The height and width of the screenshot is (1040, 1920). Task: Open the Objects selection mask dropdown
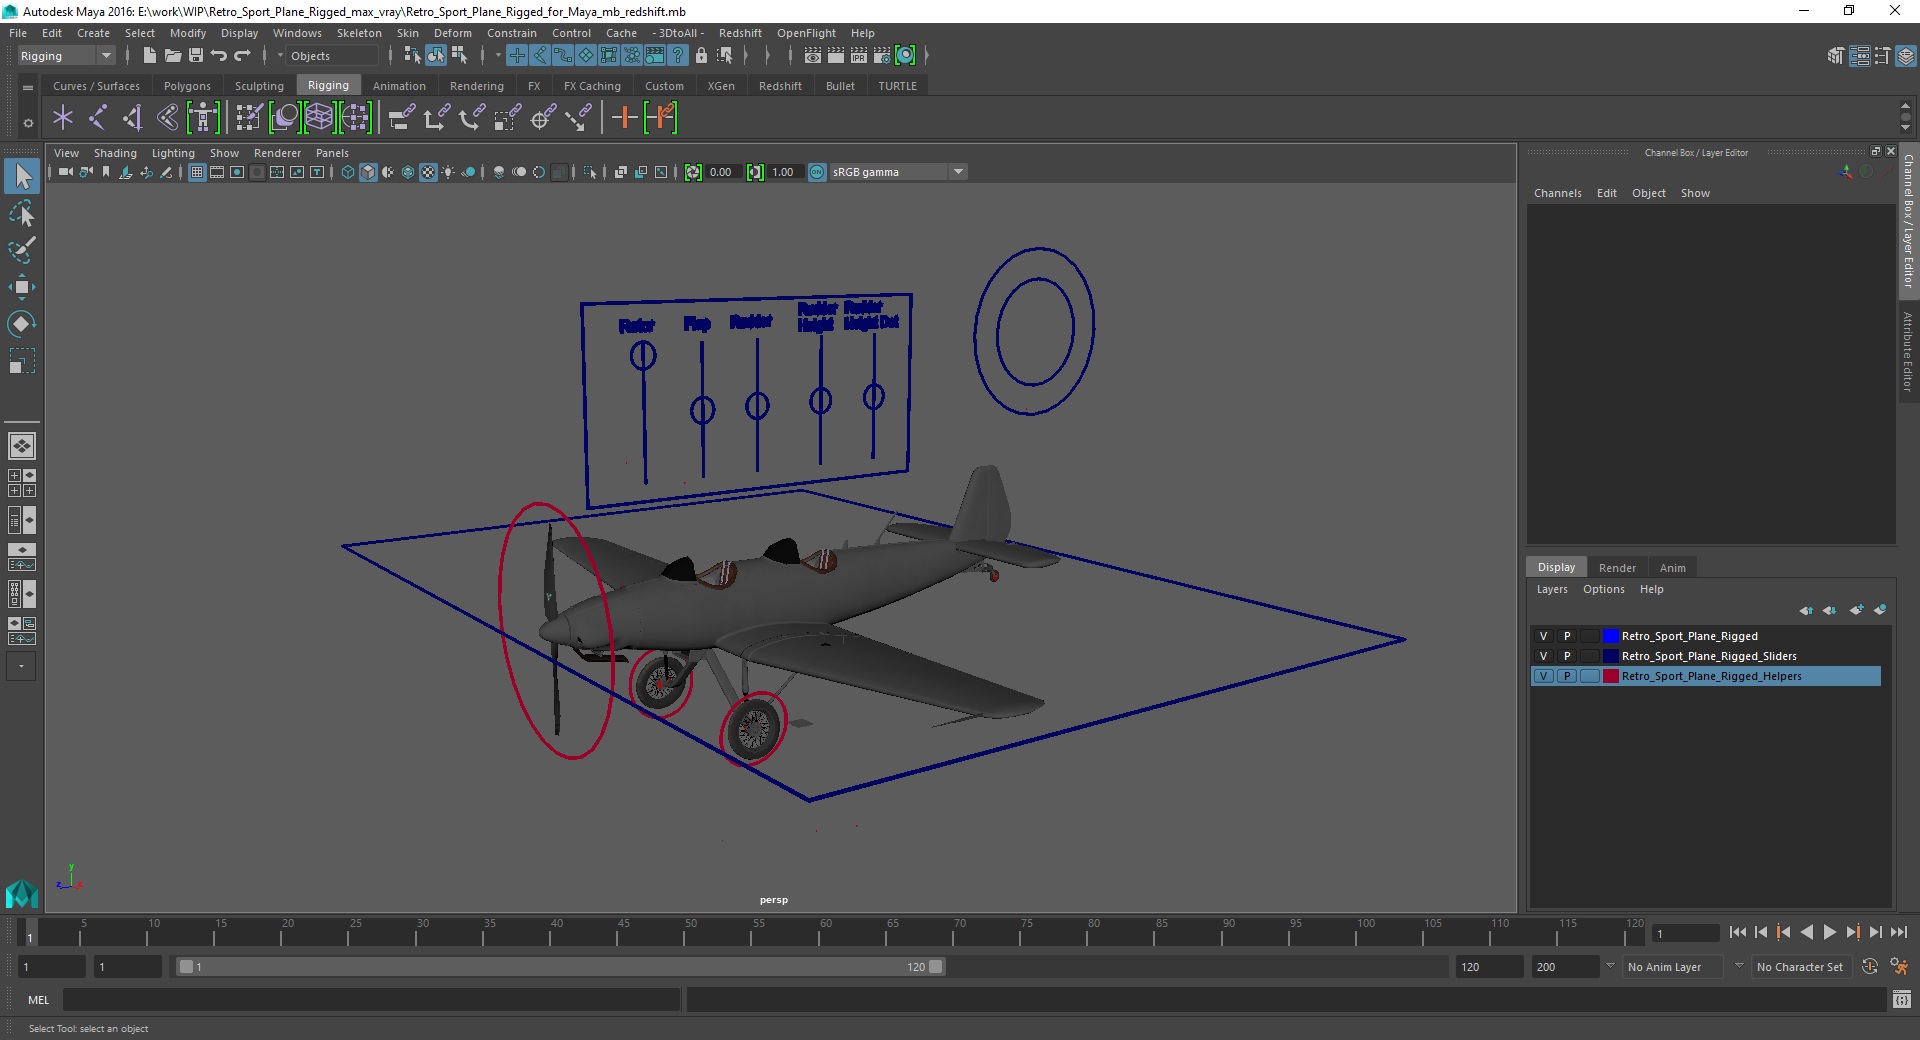pyautogui.click(x=331, y=56)
